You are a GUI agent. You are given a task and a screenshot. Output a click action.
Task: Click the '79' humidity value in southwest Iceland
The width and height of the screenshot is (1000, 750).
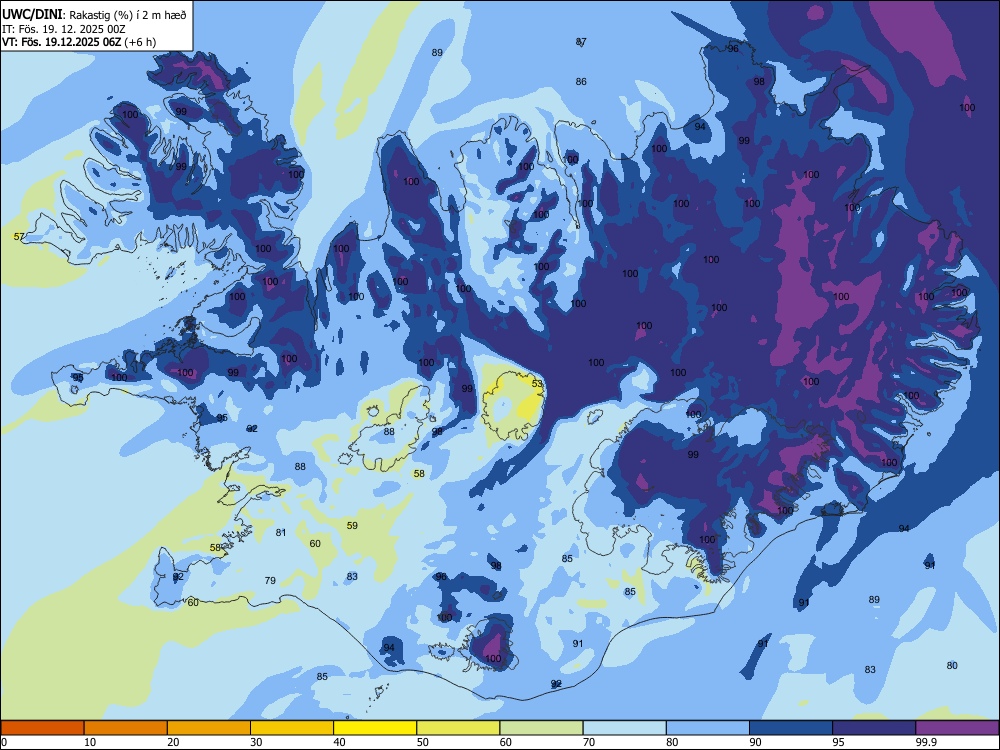[x=270, y=580]
